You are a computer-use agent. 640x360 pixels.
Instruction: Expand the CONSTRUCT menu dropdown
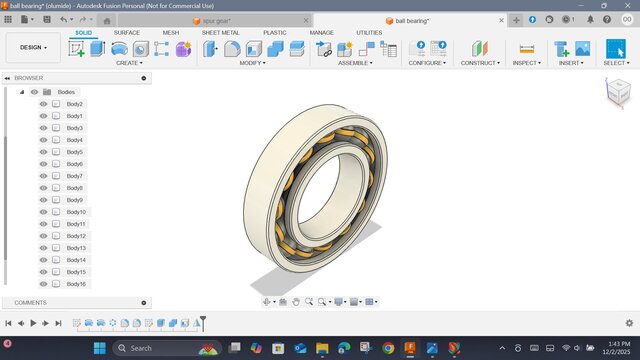480,63
